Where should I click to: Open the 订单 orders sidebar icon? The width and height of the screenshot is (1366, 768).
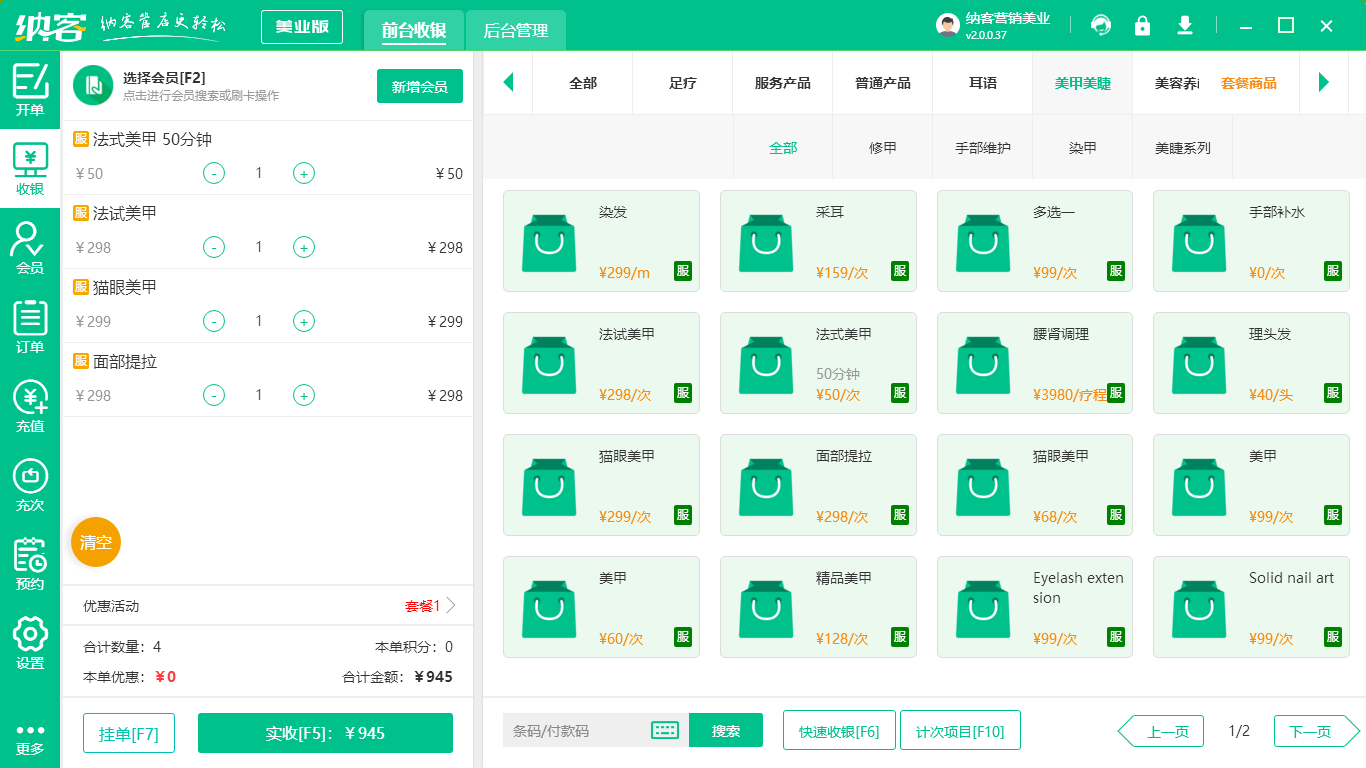pyautogui.click(x=30, y=327)
